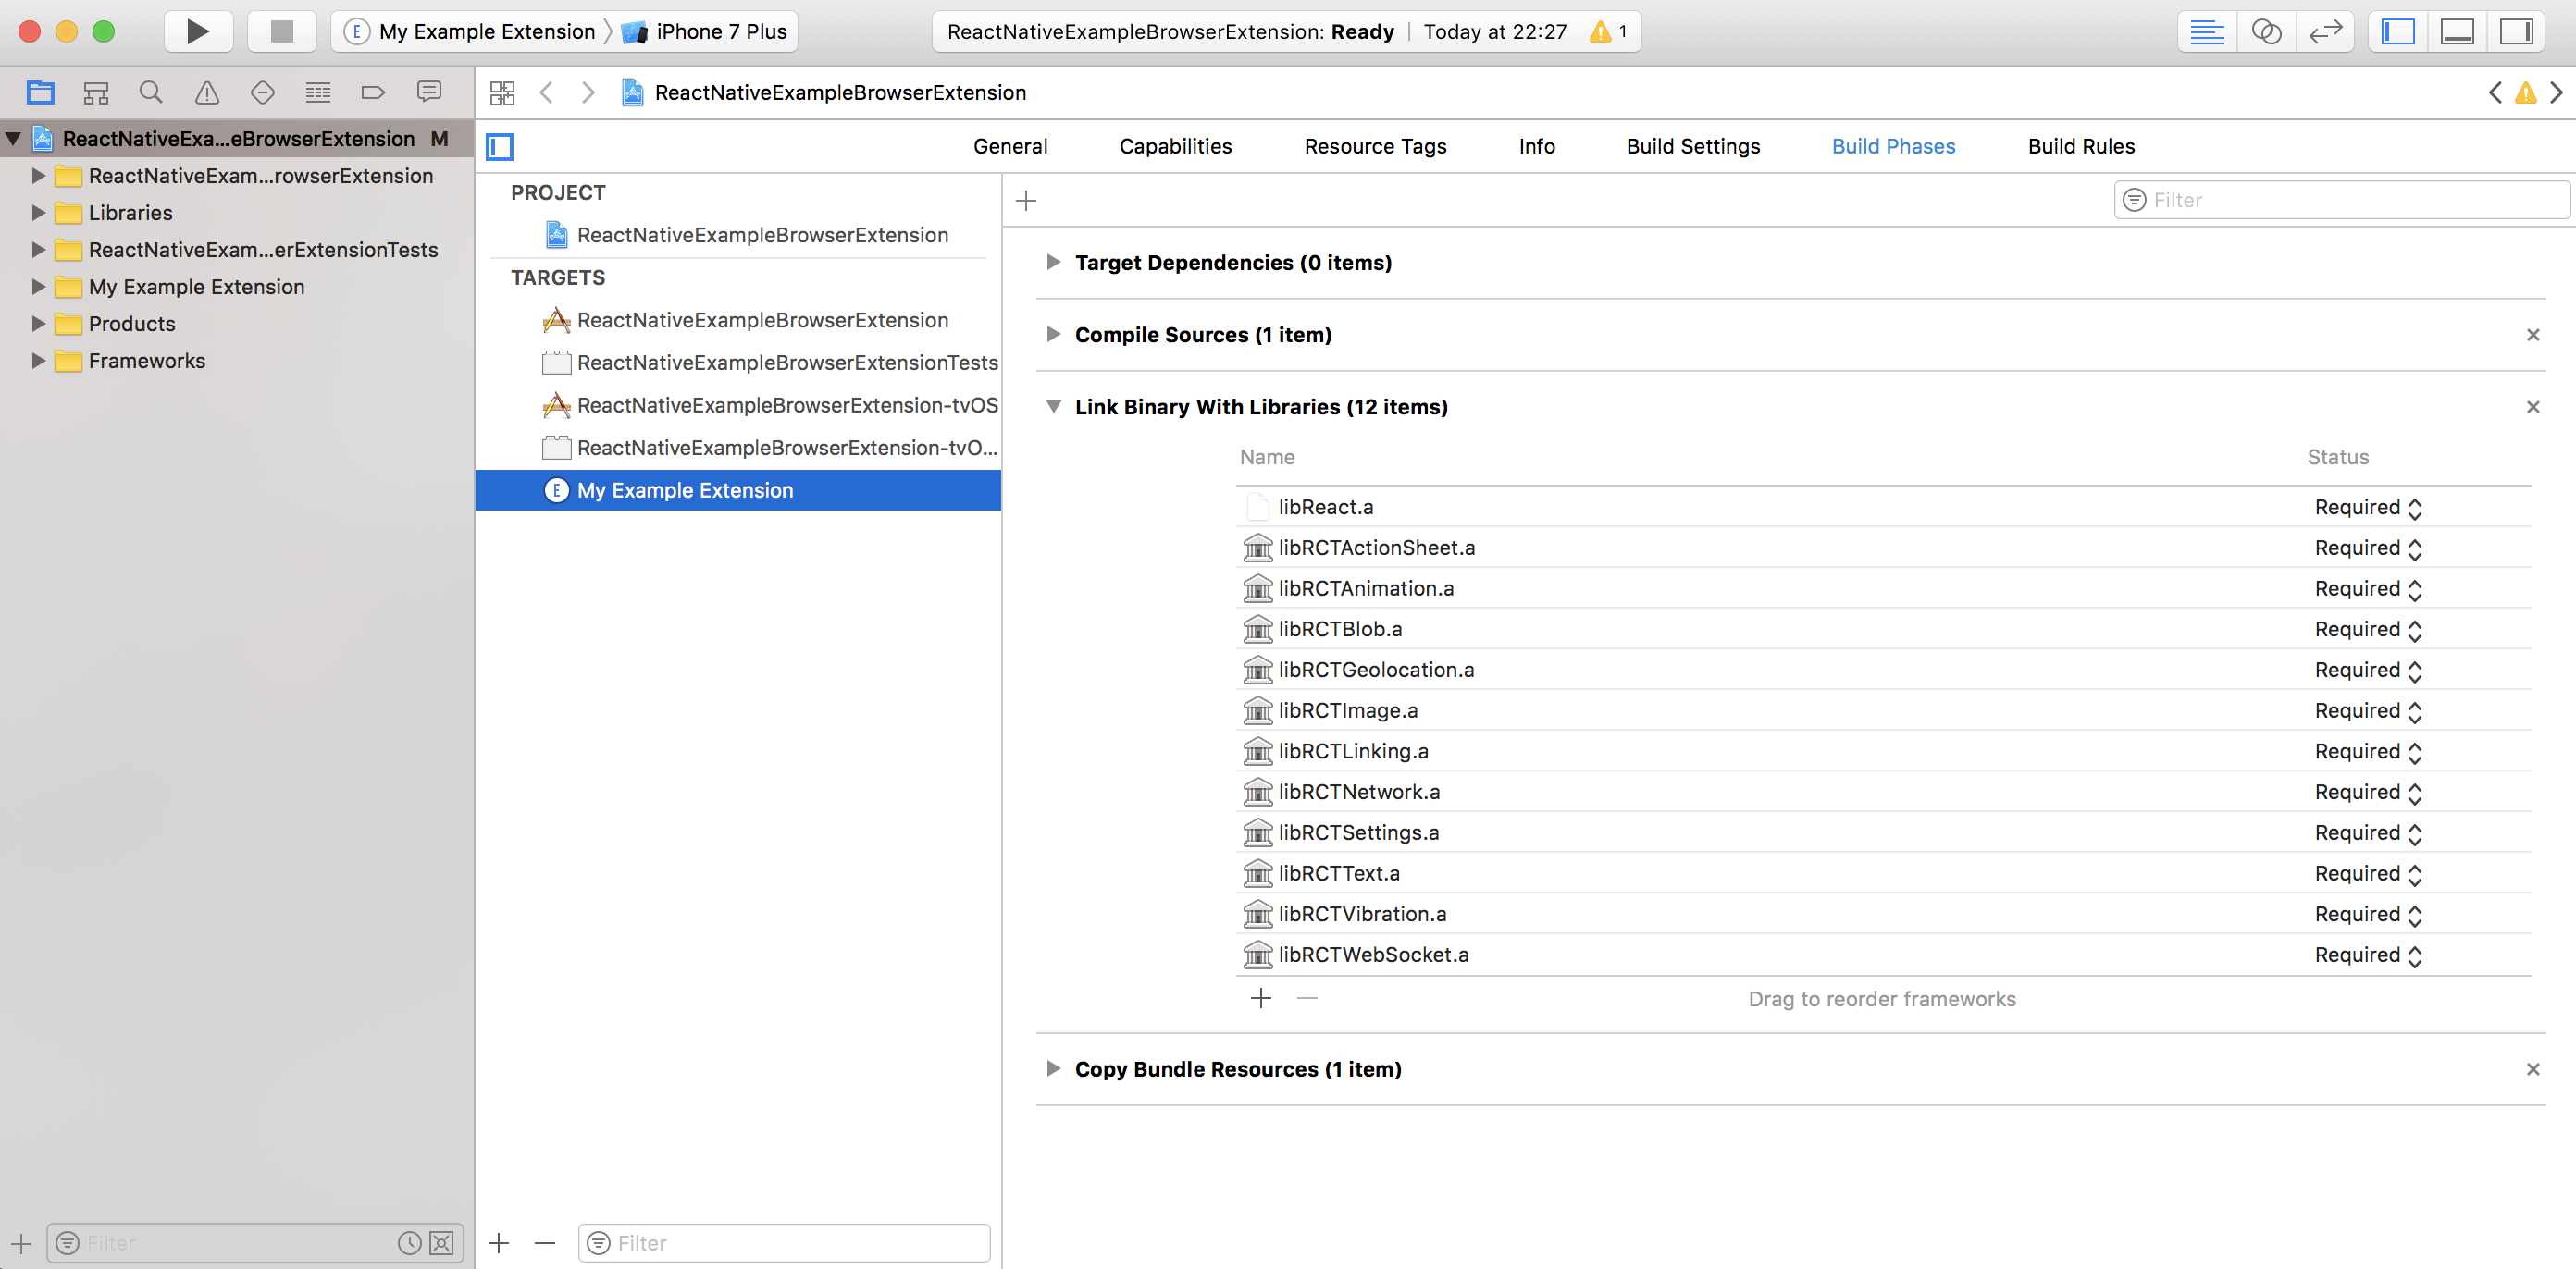Toggle the left Navigator panel visibility
The image size is (2576, 1269).
(2398, 31)
